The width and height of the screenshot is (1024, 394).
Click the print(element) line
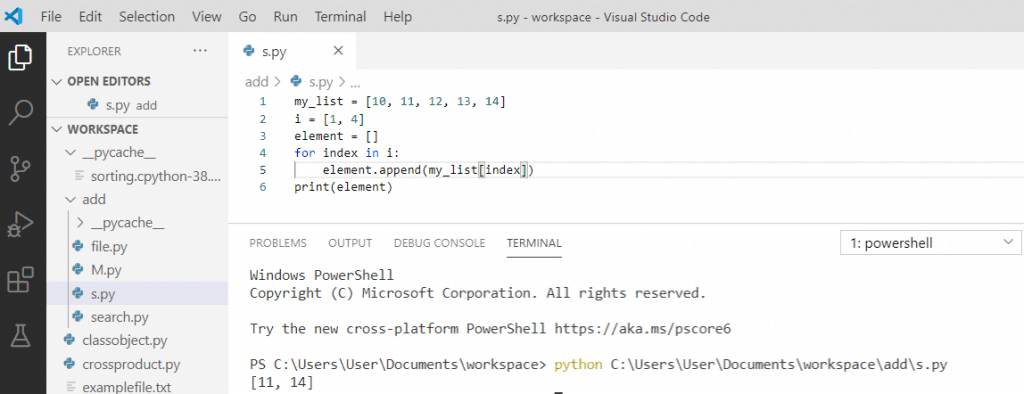click(x=344, y=188)
